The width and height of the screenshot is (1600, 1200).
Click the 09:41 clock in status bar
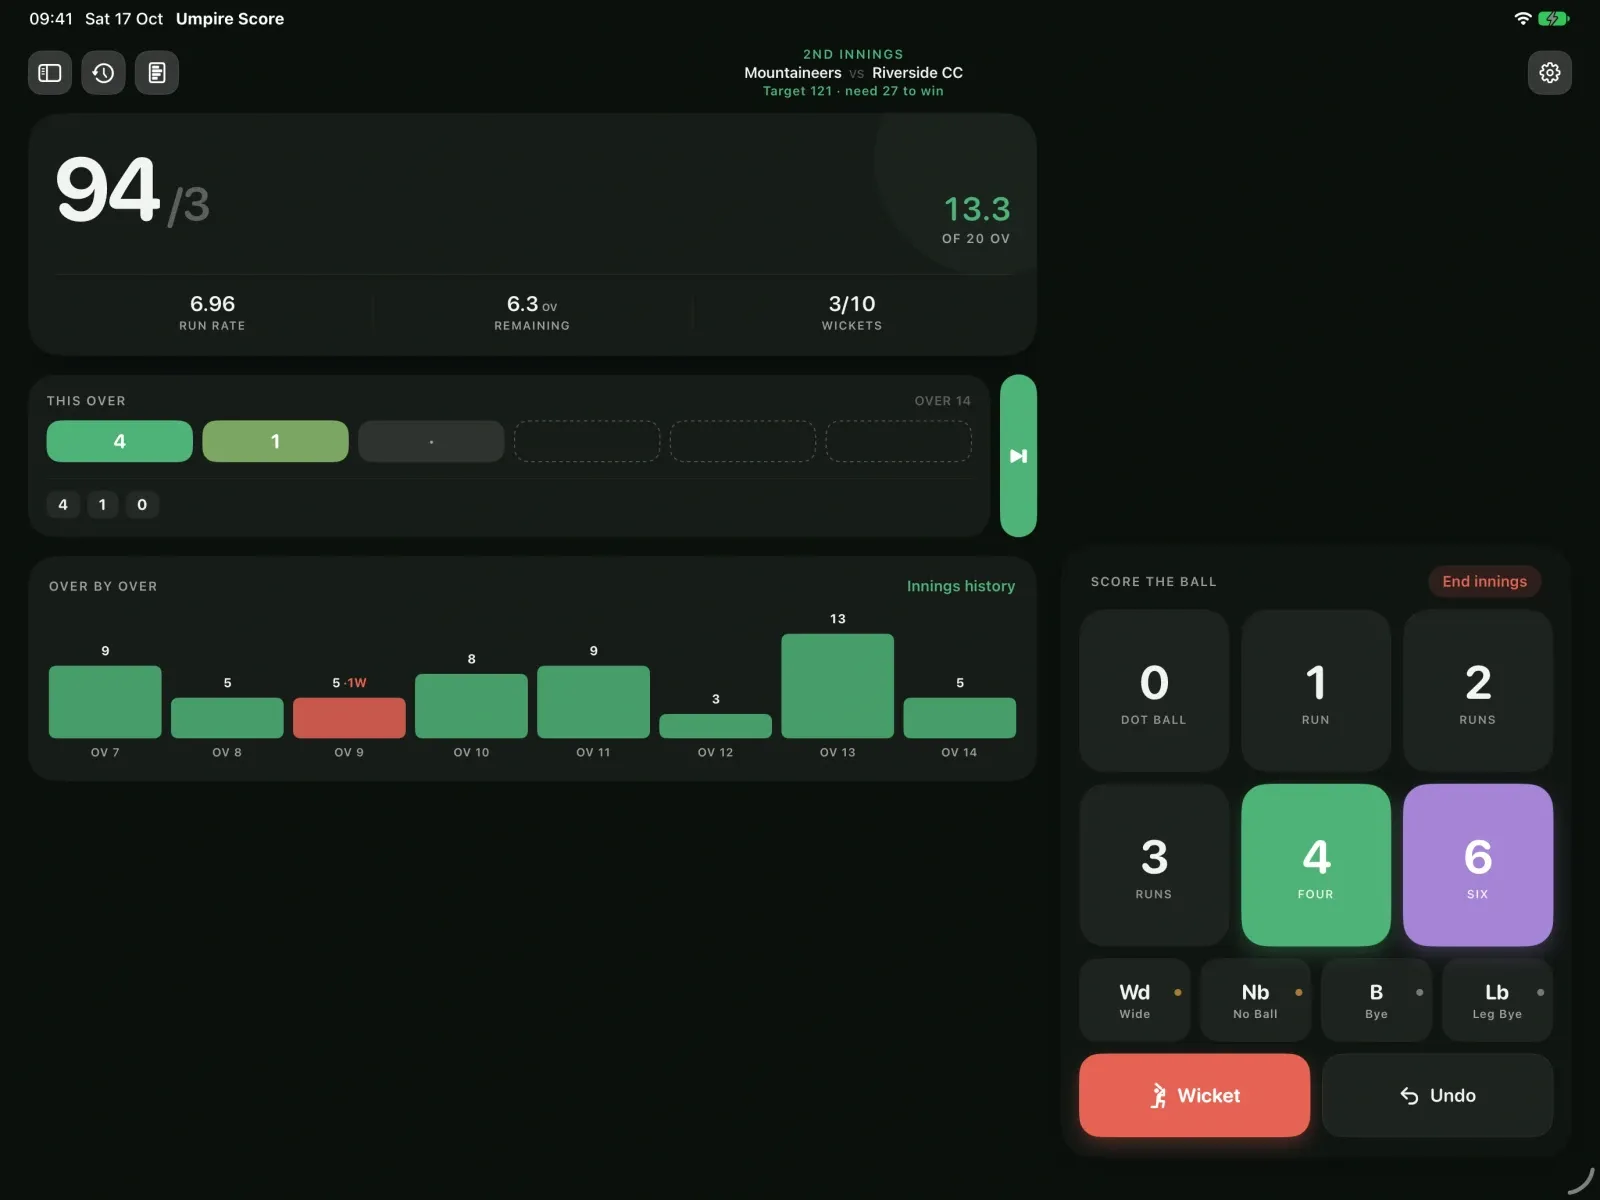point(51,19)
